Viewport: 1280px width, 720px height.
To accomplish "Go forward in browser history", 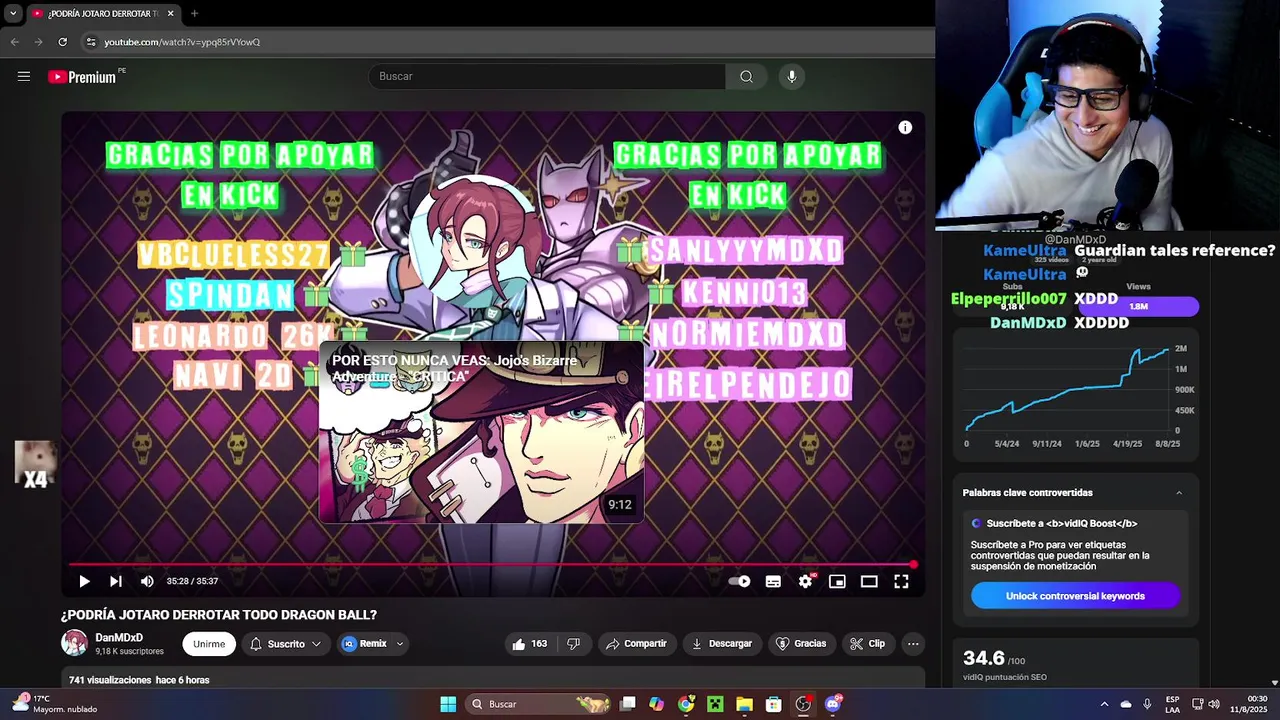I will click(39, 42).
